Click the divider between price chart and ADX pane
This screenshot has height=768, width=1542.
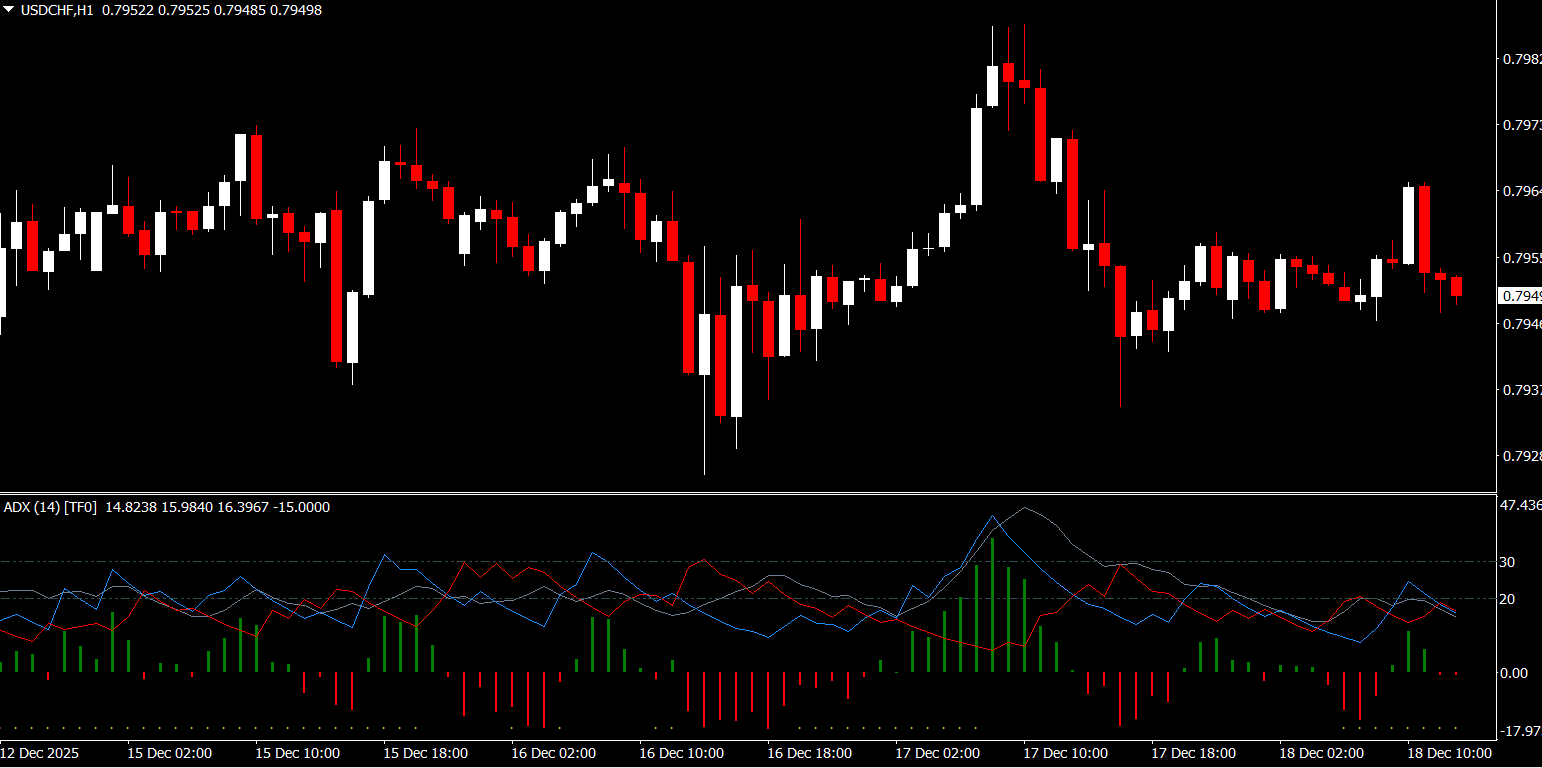pyautogui.click(x=748, y=493)
